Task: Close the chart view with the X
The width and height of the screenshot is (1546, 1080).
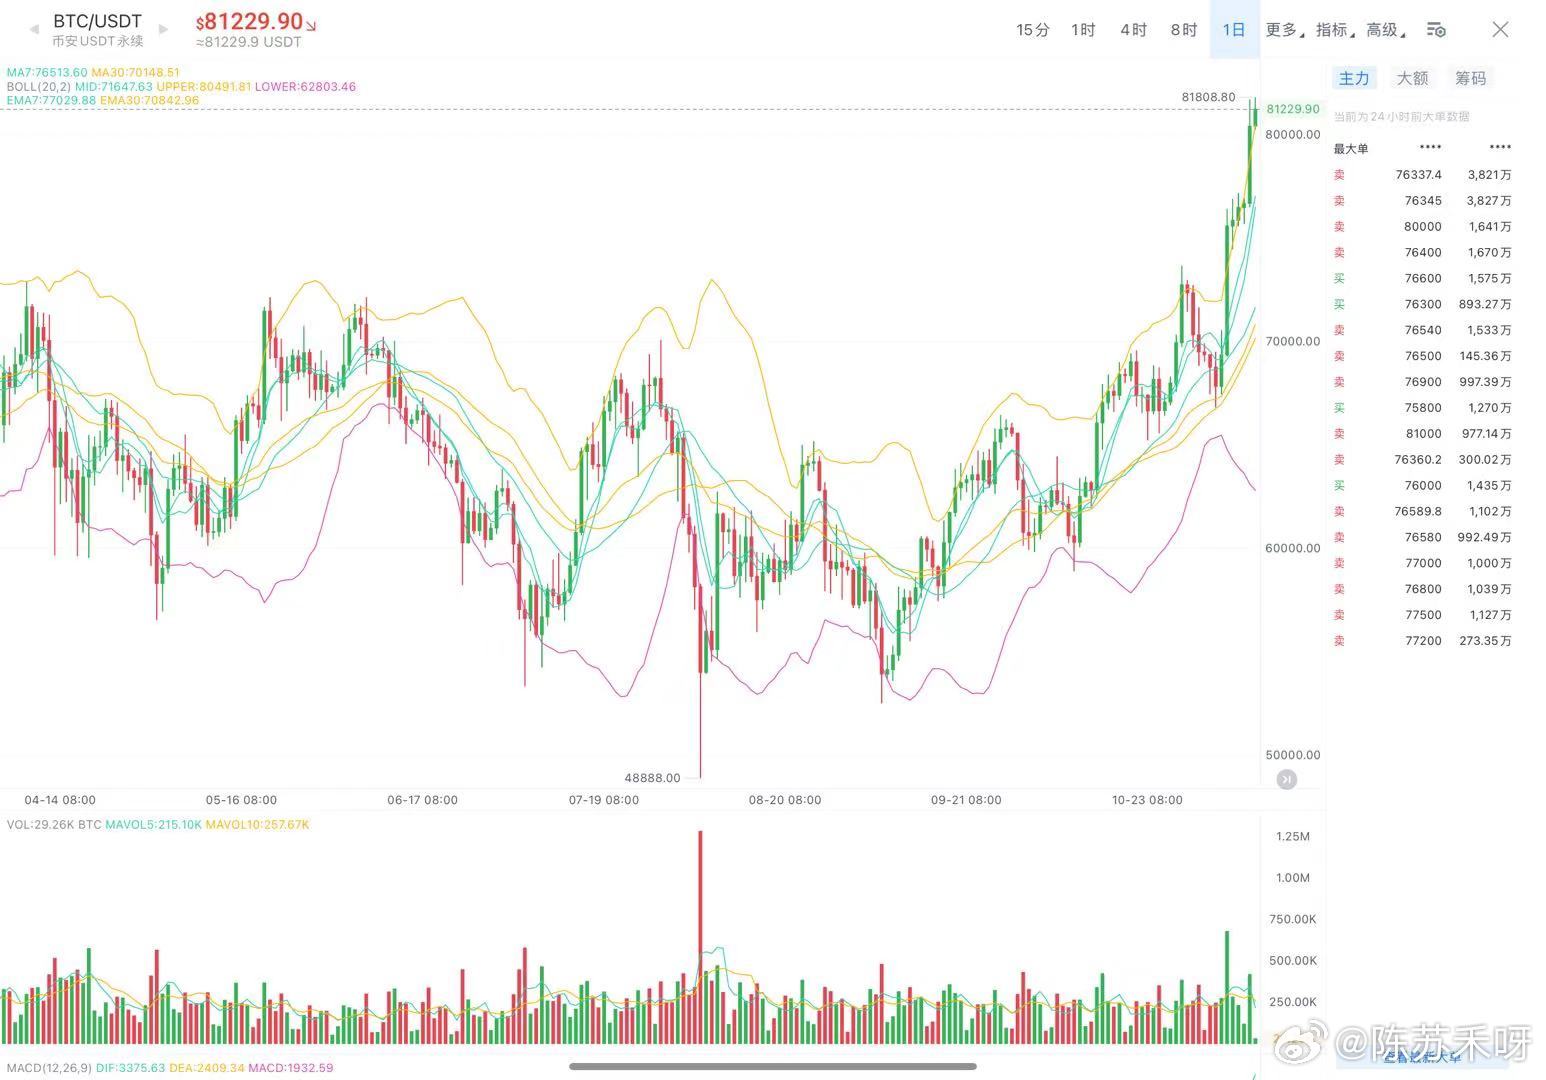Action: [x=1500, y=29]
